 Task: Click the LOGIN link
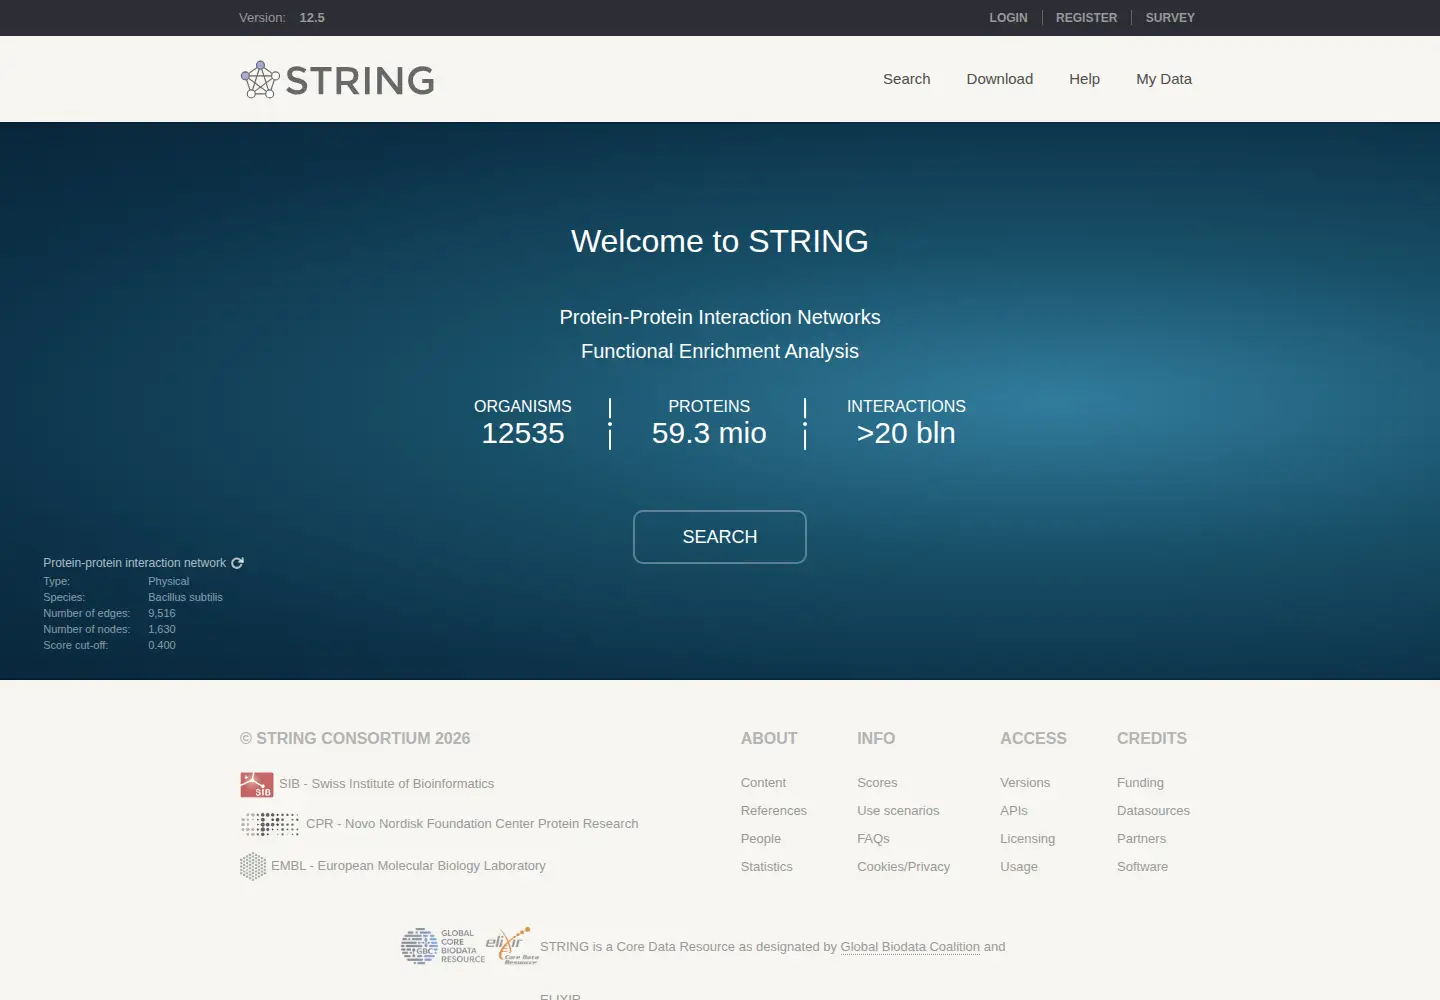pyautogui.click(x=1008, y=18)
